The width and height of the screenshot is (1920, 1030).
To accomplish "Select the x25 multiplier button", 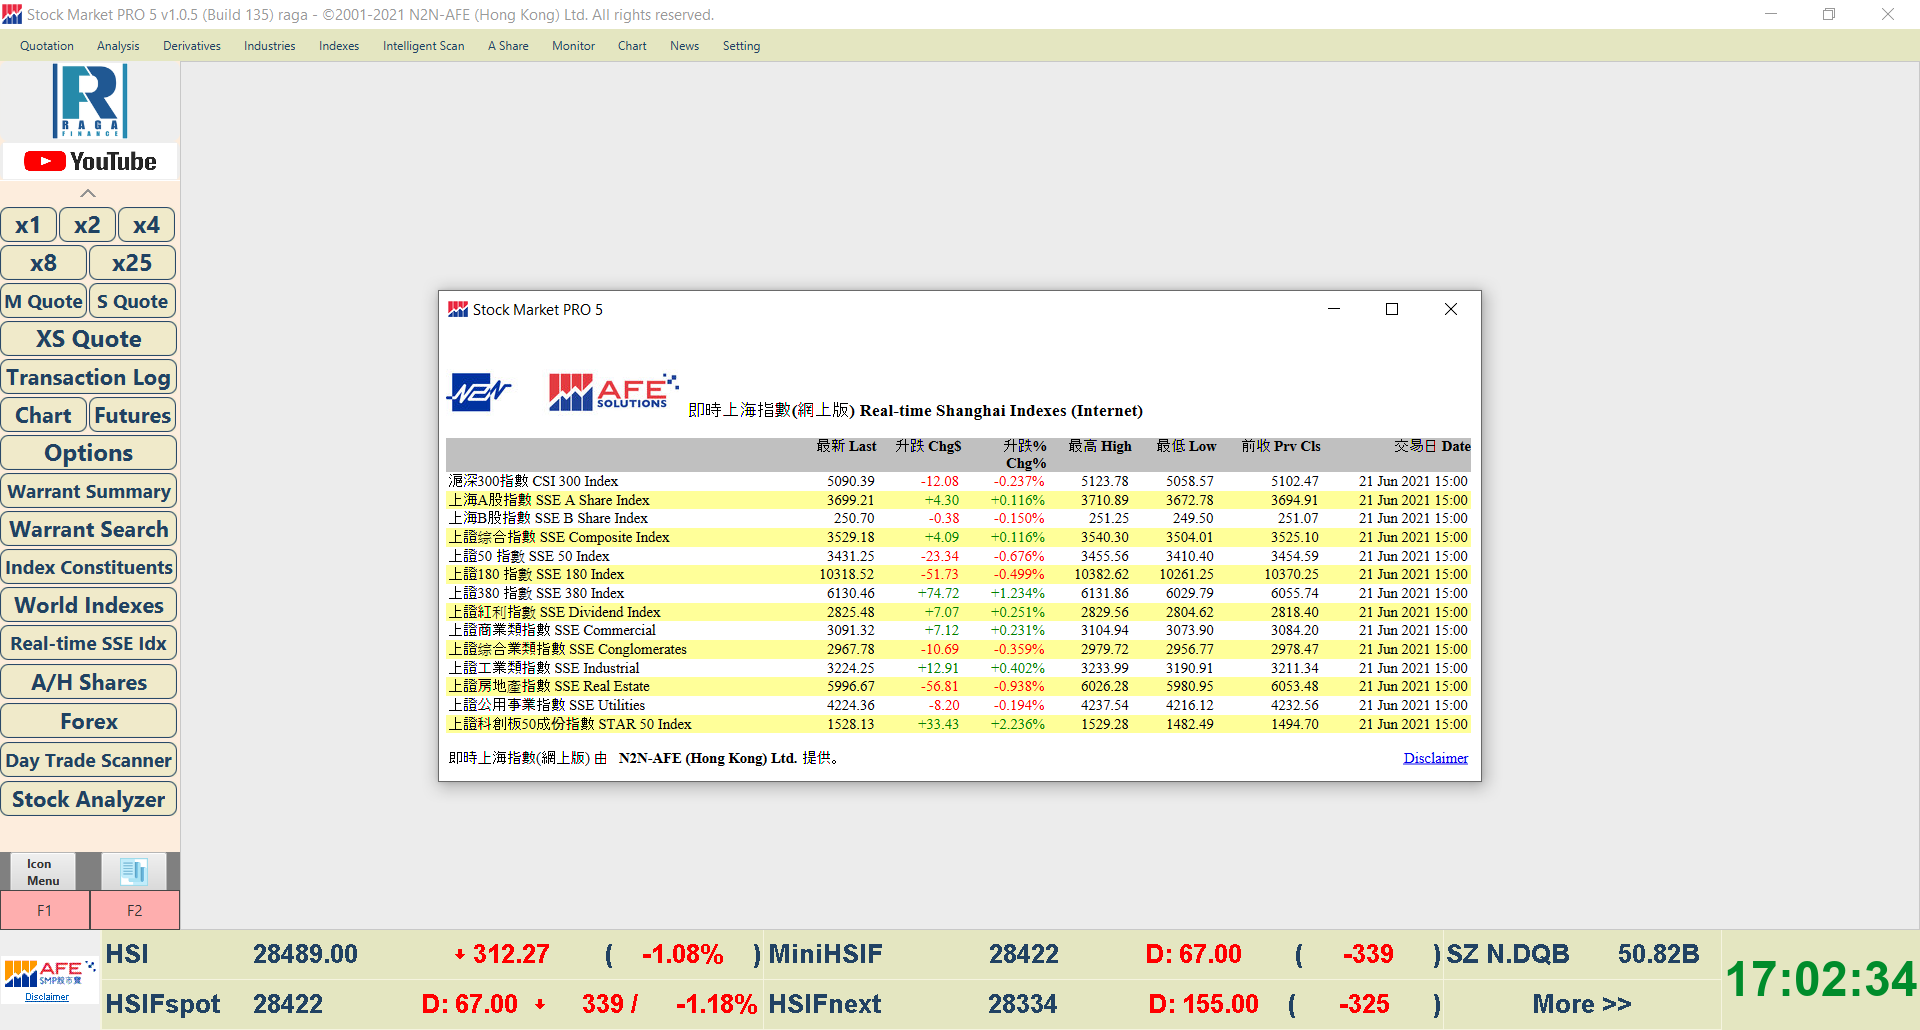I will point(132,263).
